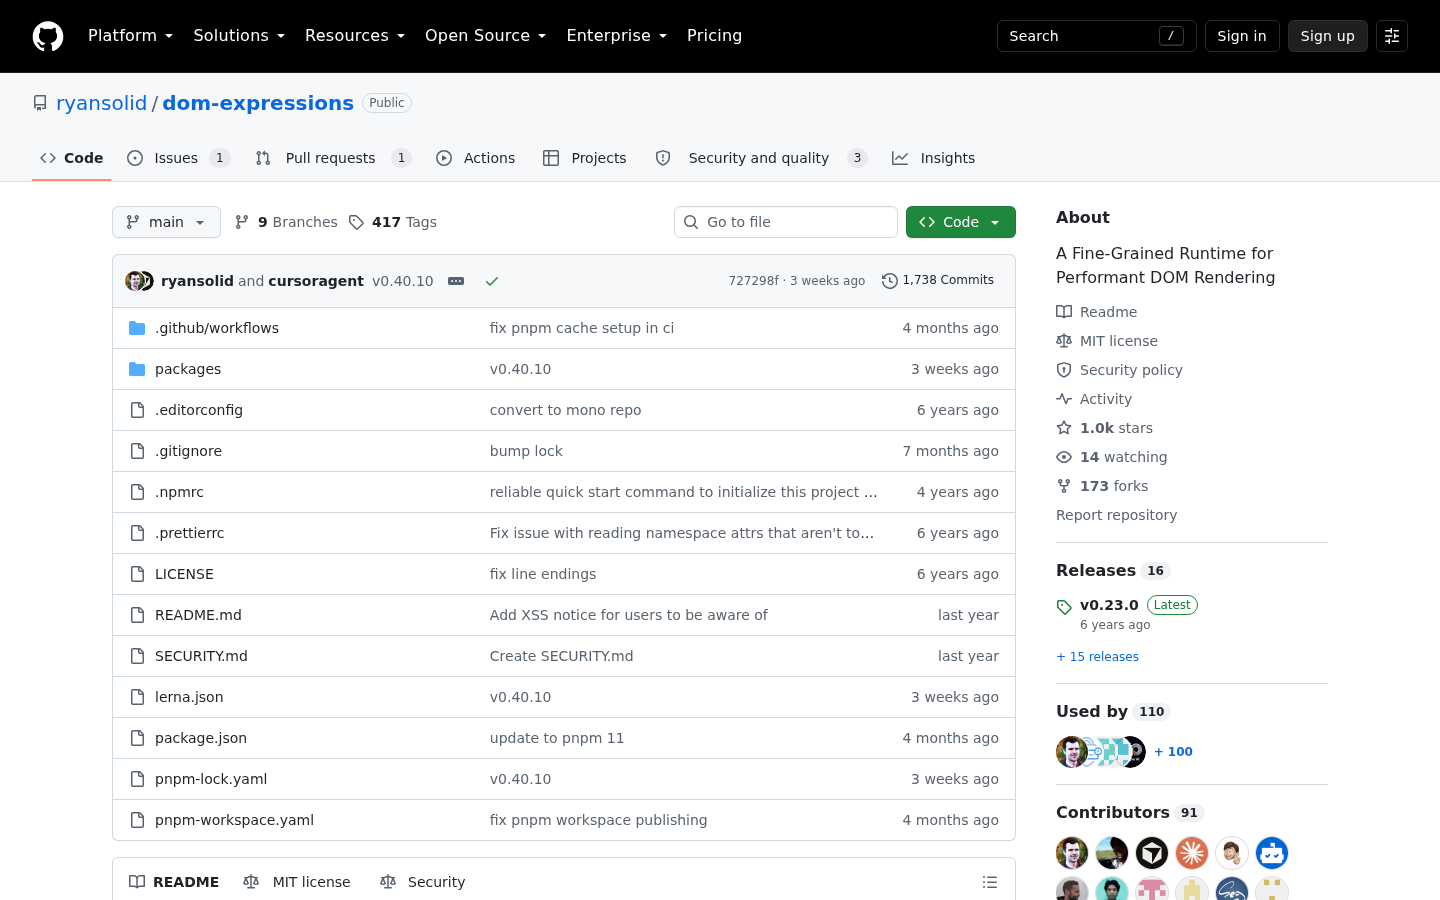1440x900 pixels.
Task: Go to the GitHub homepage logo
Action: pos(48,36)
